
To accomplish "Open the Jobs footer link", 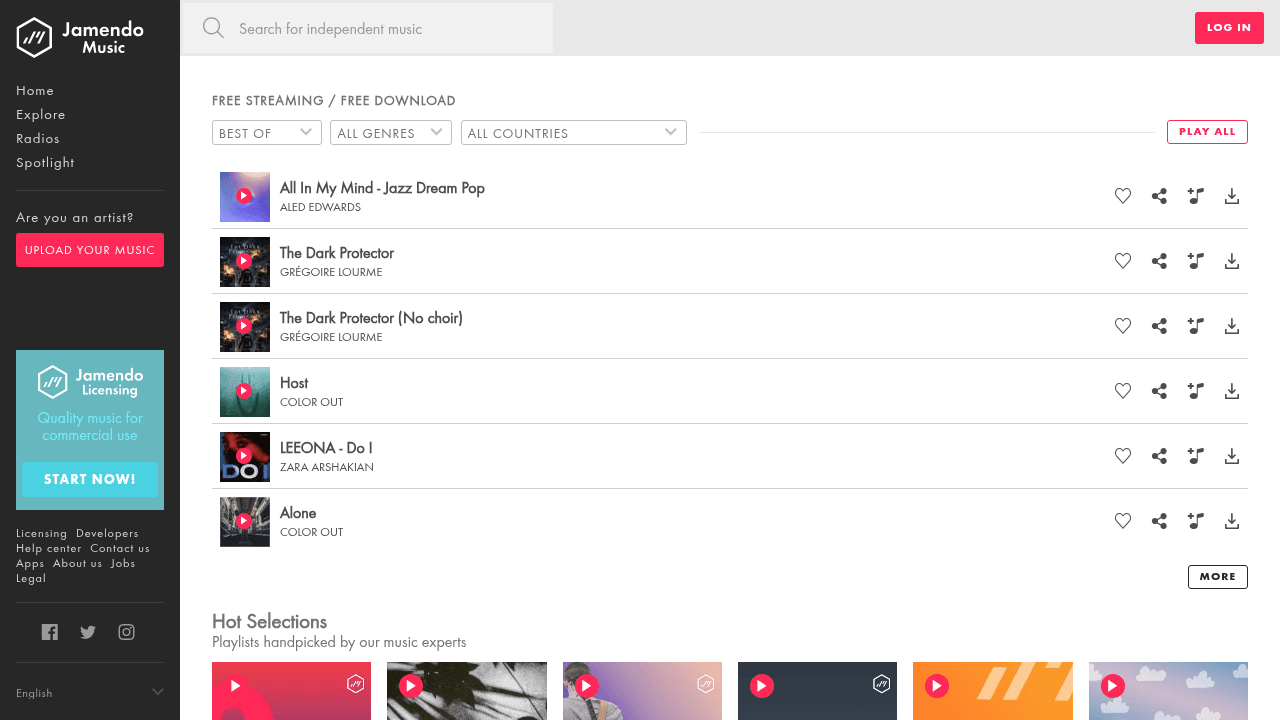I will click(x=123, y=564).
